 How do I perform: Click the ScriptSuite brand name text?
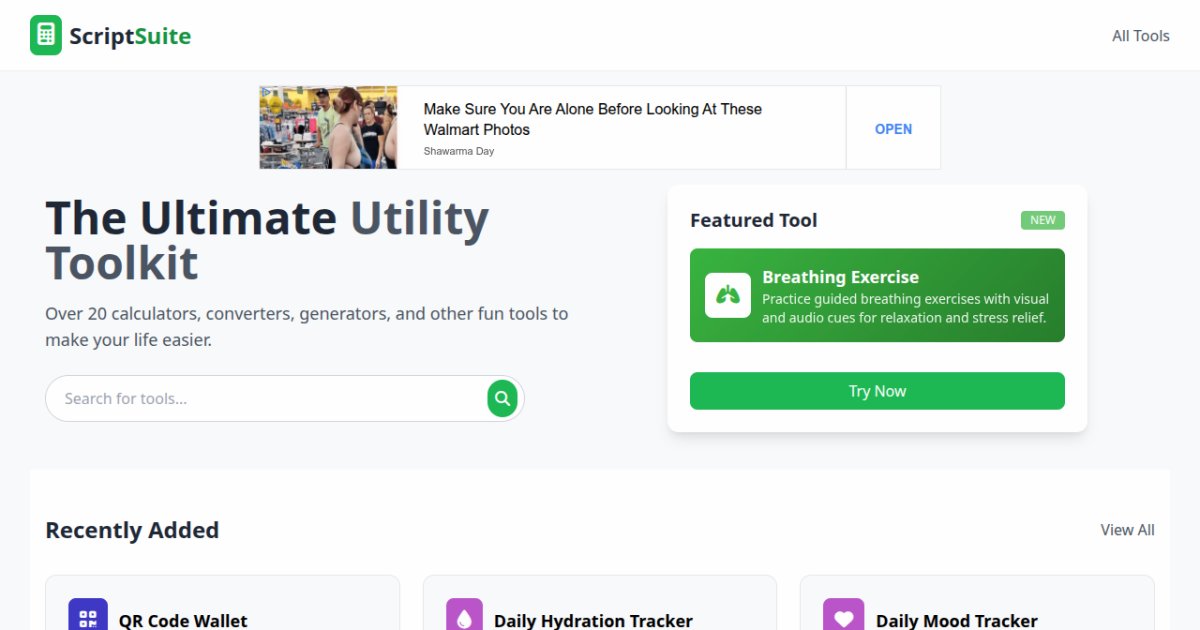point(129,35)
